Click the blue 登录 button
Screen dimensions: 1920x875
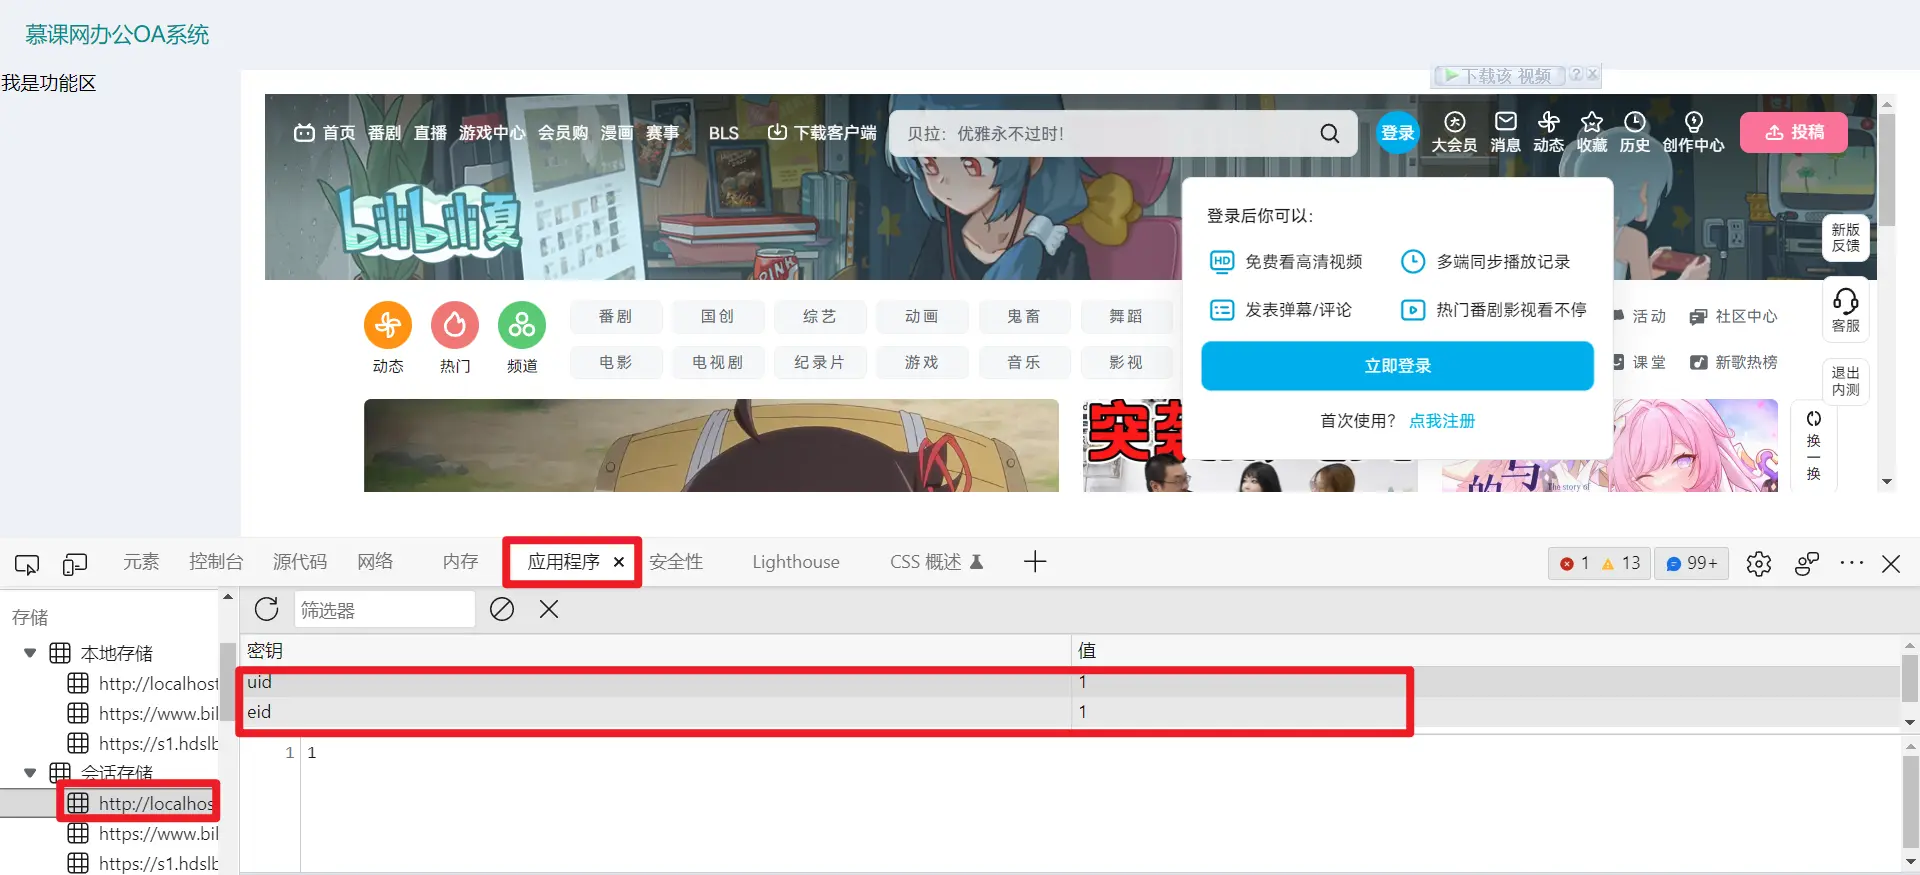[x=1398, y=133]
